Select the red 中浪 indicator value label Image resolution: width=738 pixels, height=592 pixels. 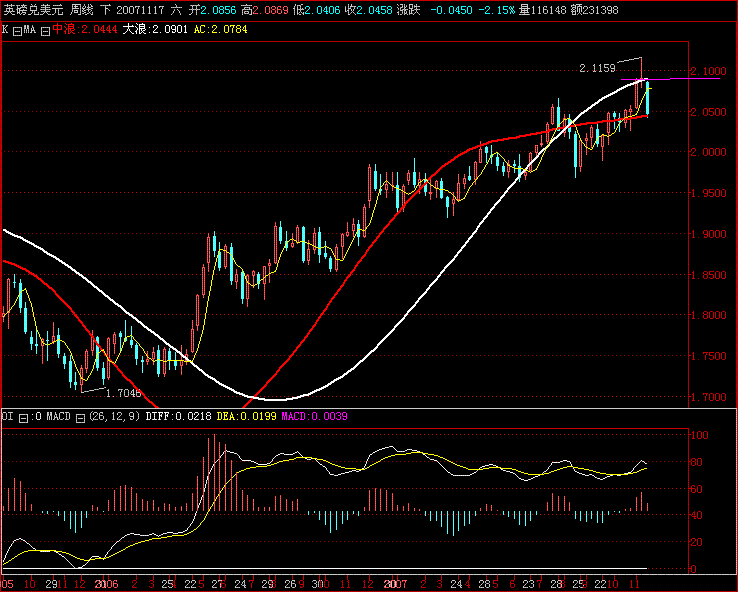84,30
